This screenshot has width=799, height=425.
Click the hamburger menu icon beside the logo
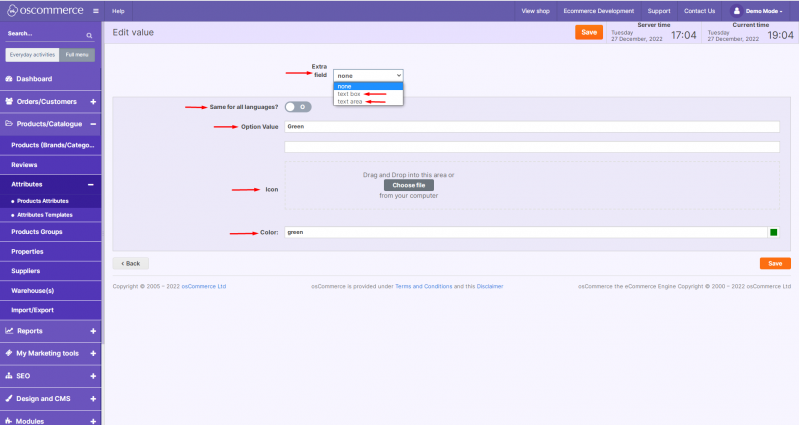tap(95, 10)
